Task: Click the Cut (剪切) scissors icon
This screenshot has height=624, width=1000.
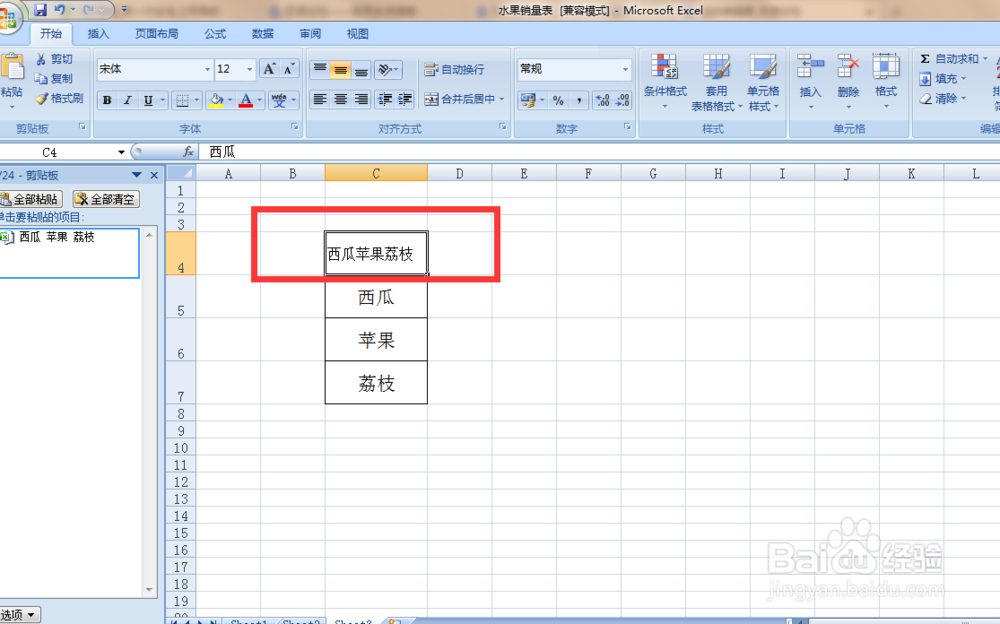Action: pyautogui.click(x=41, y=59)
